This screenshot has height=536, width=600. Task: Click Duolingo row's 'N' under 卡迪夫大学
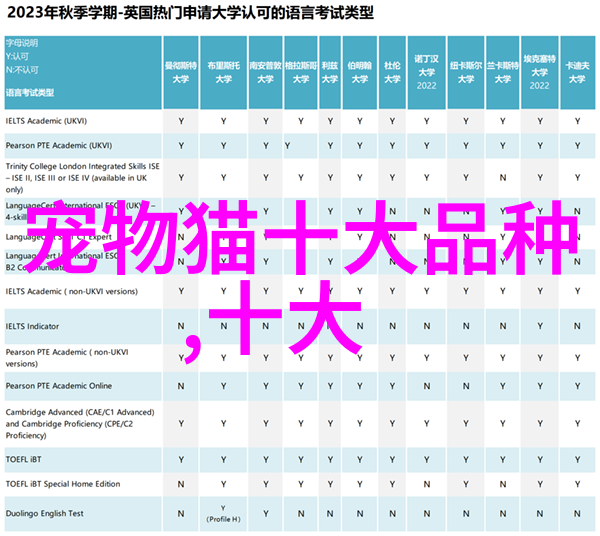click(x=577, y=513)
